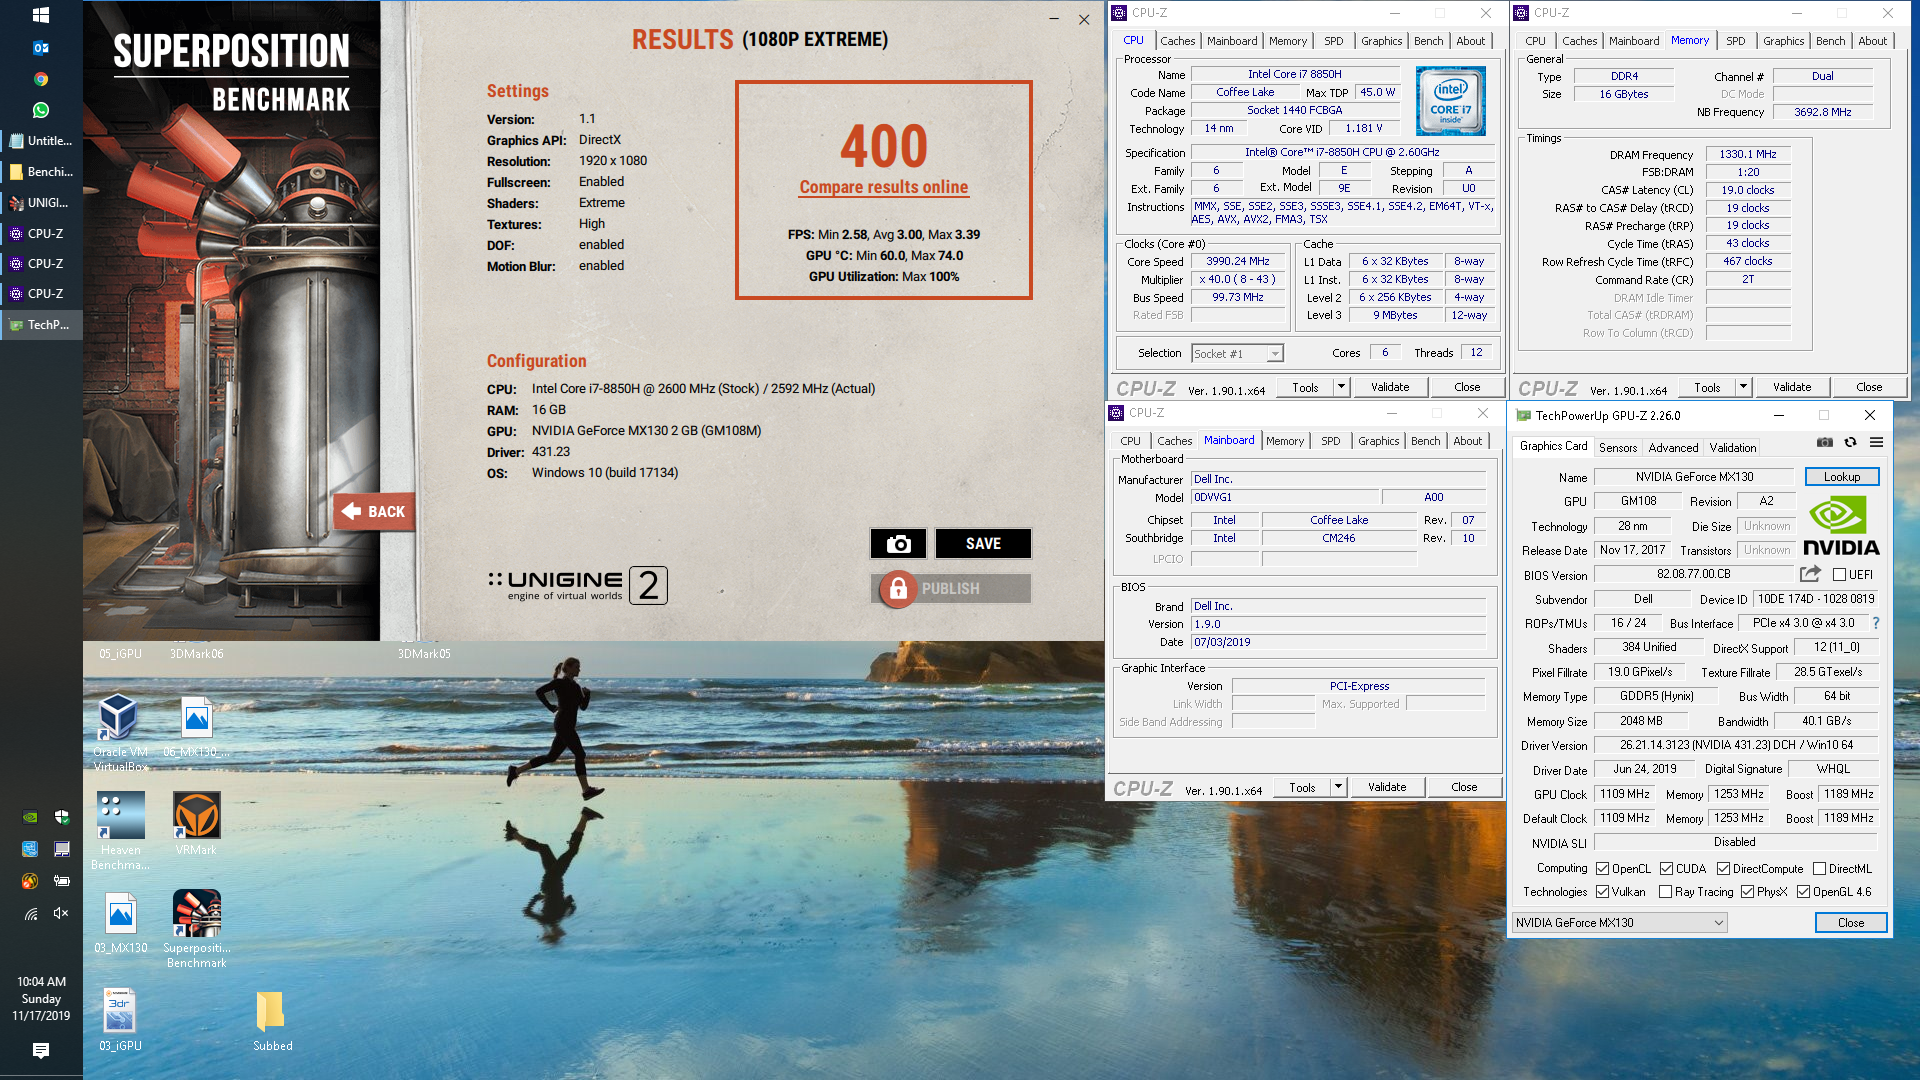Open the Subbed folder on desktop
Image resolution: width=1920 pixels, height=1080 pixels.
[272, 1021]
